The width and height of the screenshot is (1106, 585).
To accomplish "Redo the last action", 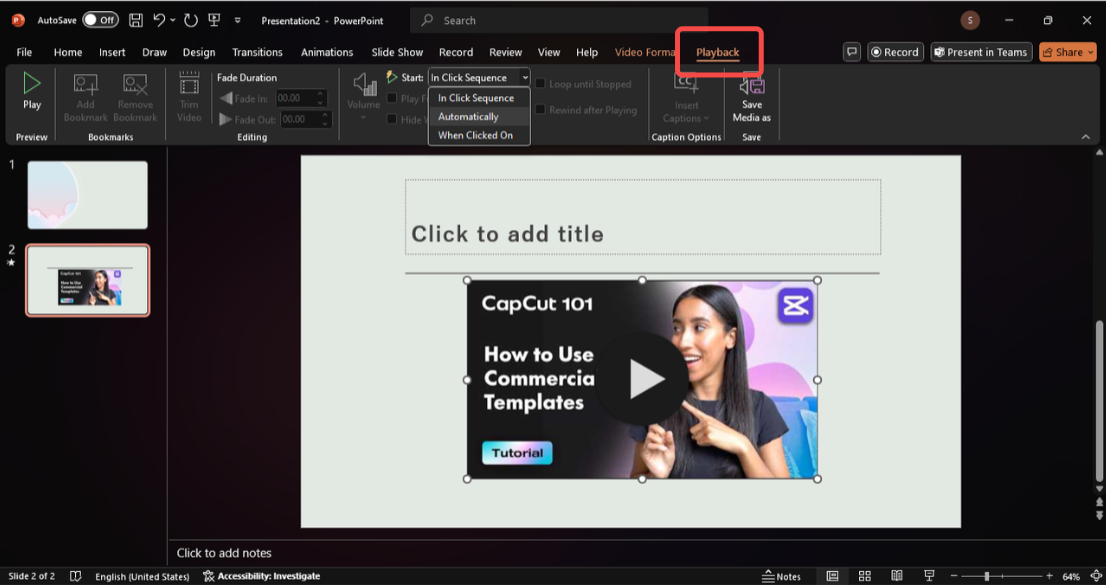I will coord(191,20).
